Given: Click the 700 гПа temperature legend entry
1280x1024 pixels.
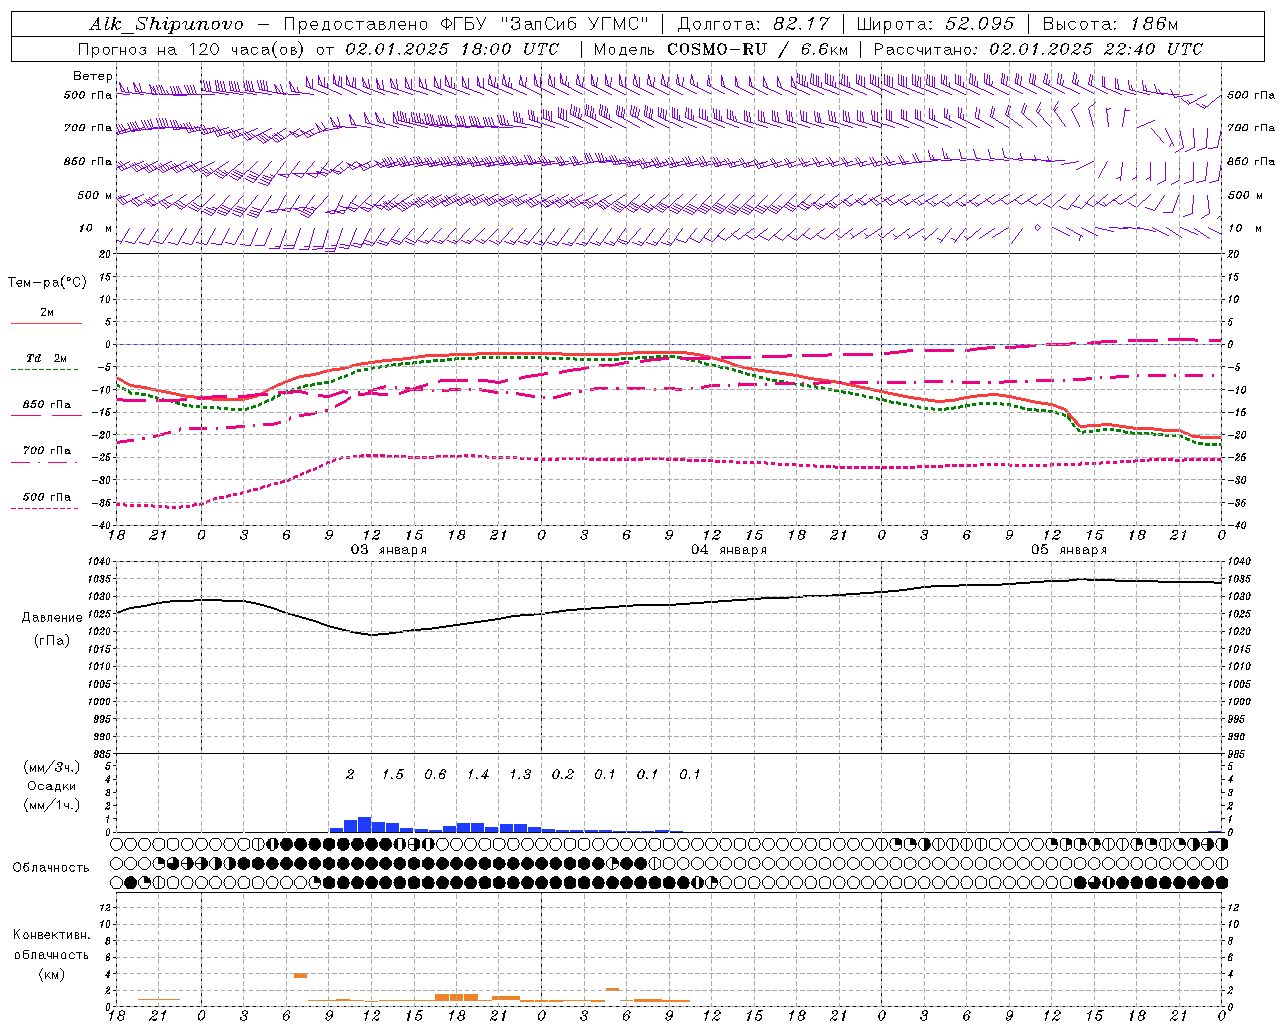Looking at the screenshot, I should click(47, 451).
